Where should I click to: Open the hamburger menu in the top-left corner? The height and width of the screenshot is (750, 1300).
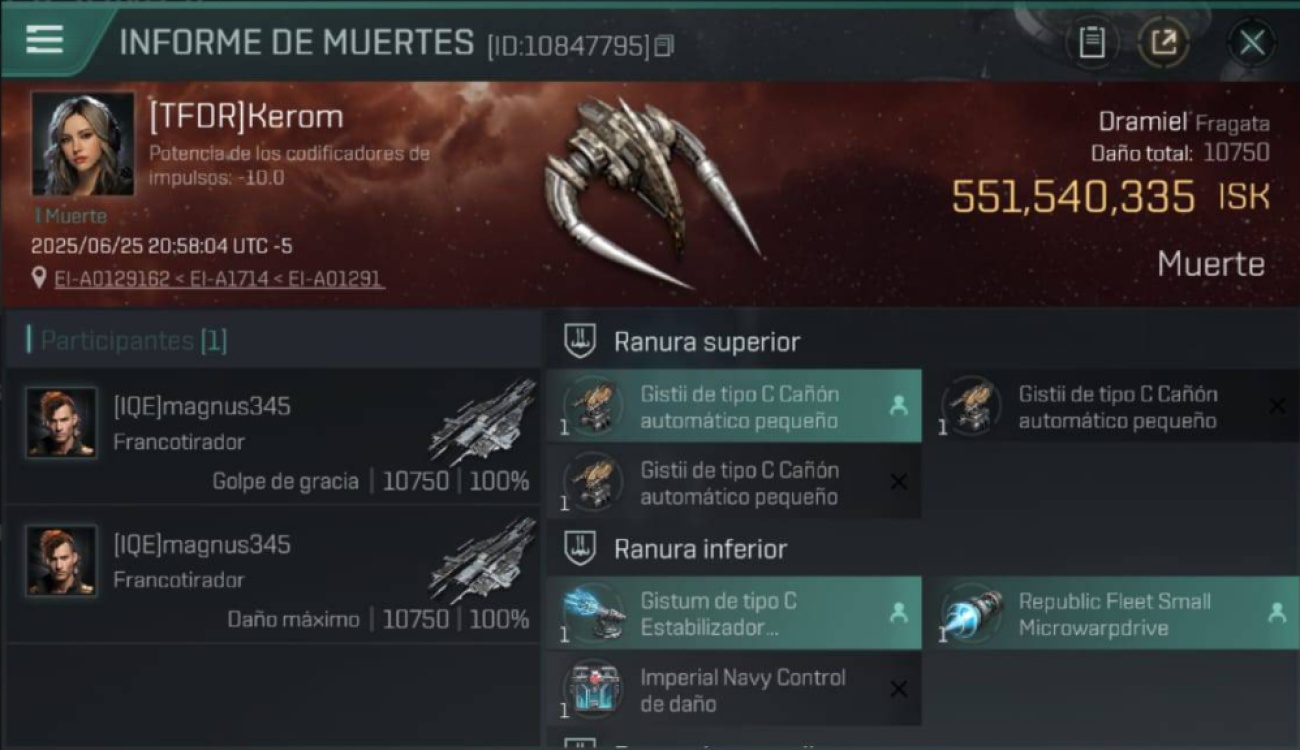pyautogui.click(x=44, y=40)
